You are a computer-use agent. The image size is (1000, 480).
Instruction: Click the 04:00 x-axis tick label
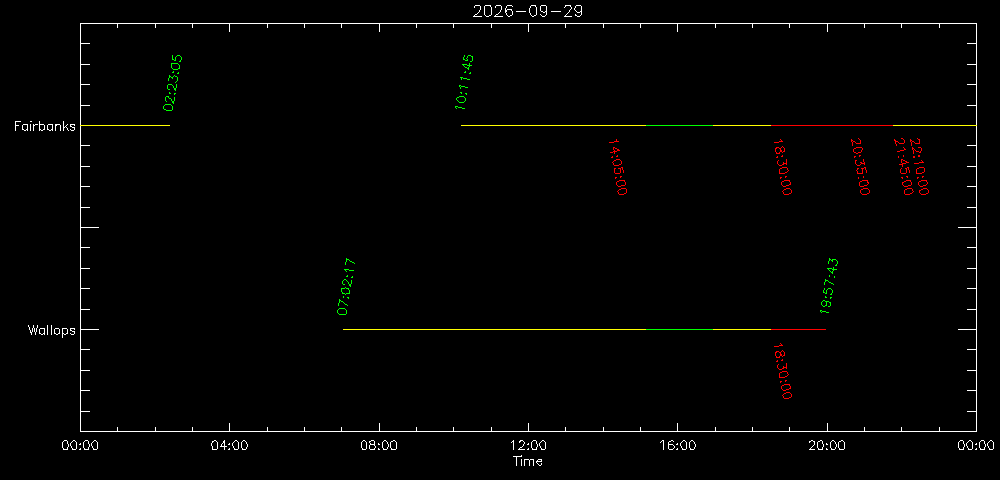click(230, 445)
